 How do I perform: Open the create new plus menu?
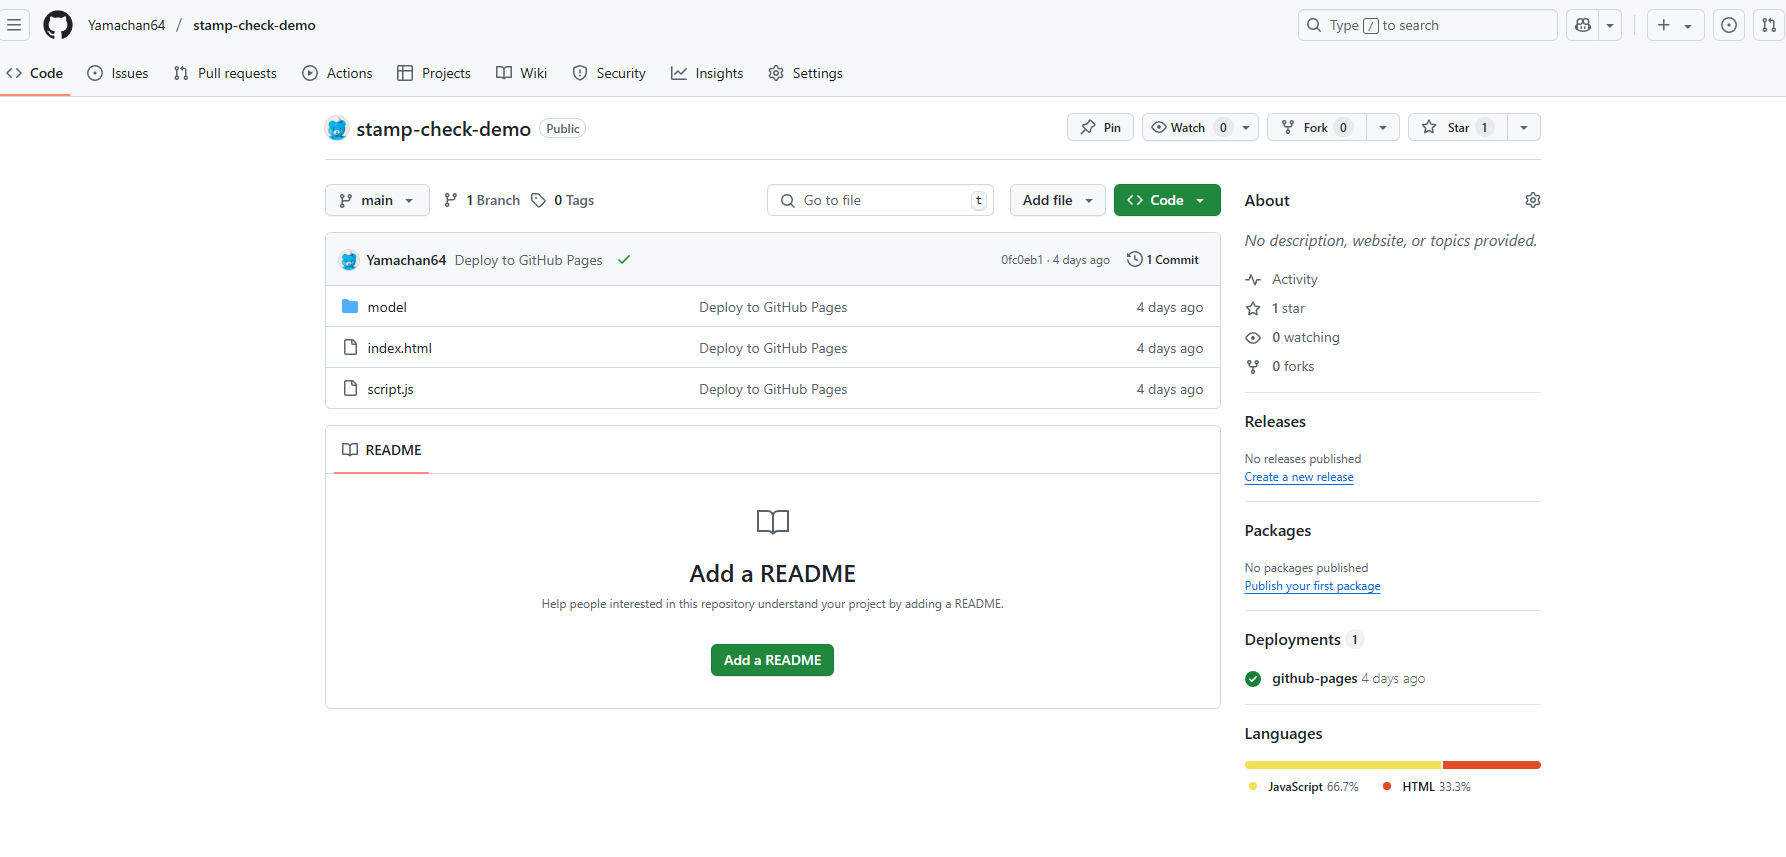1675,25
